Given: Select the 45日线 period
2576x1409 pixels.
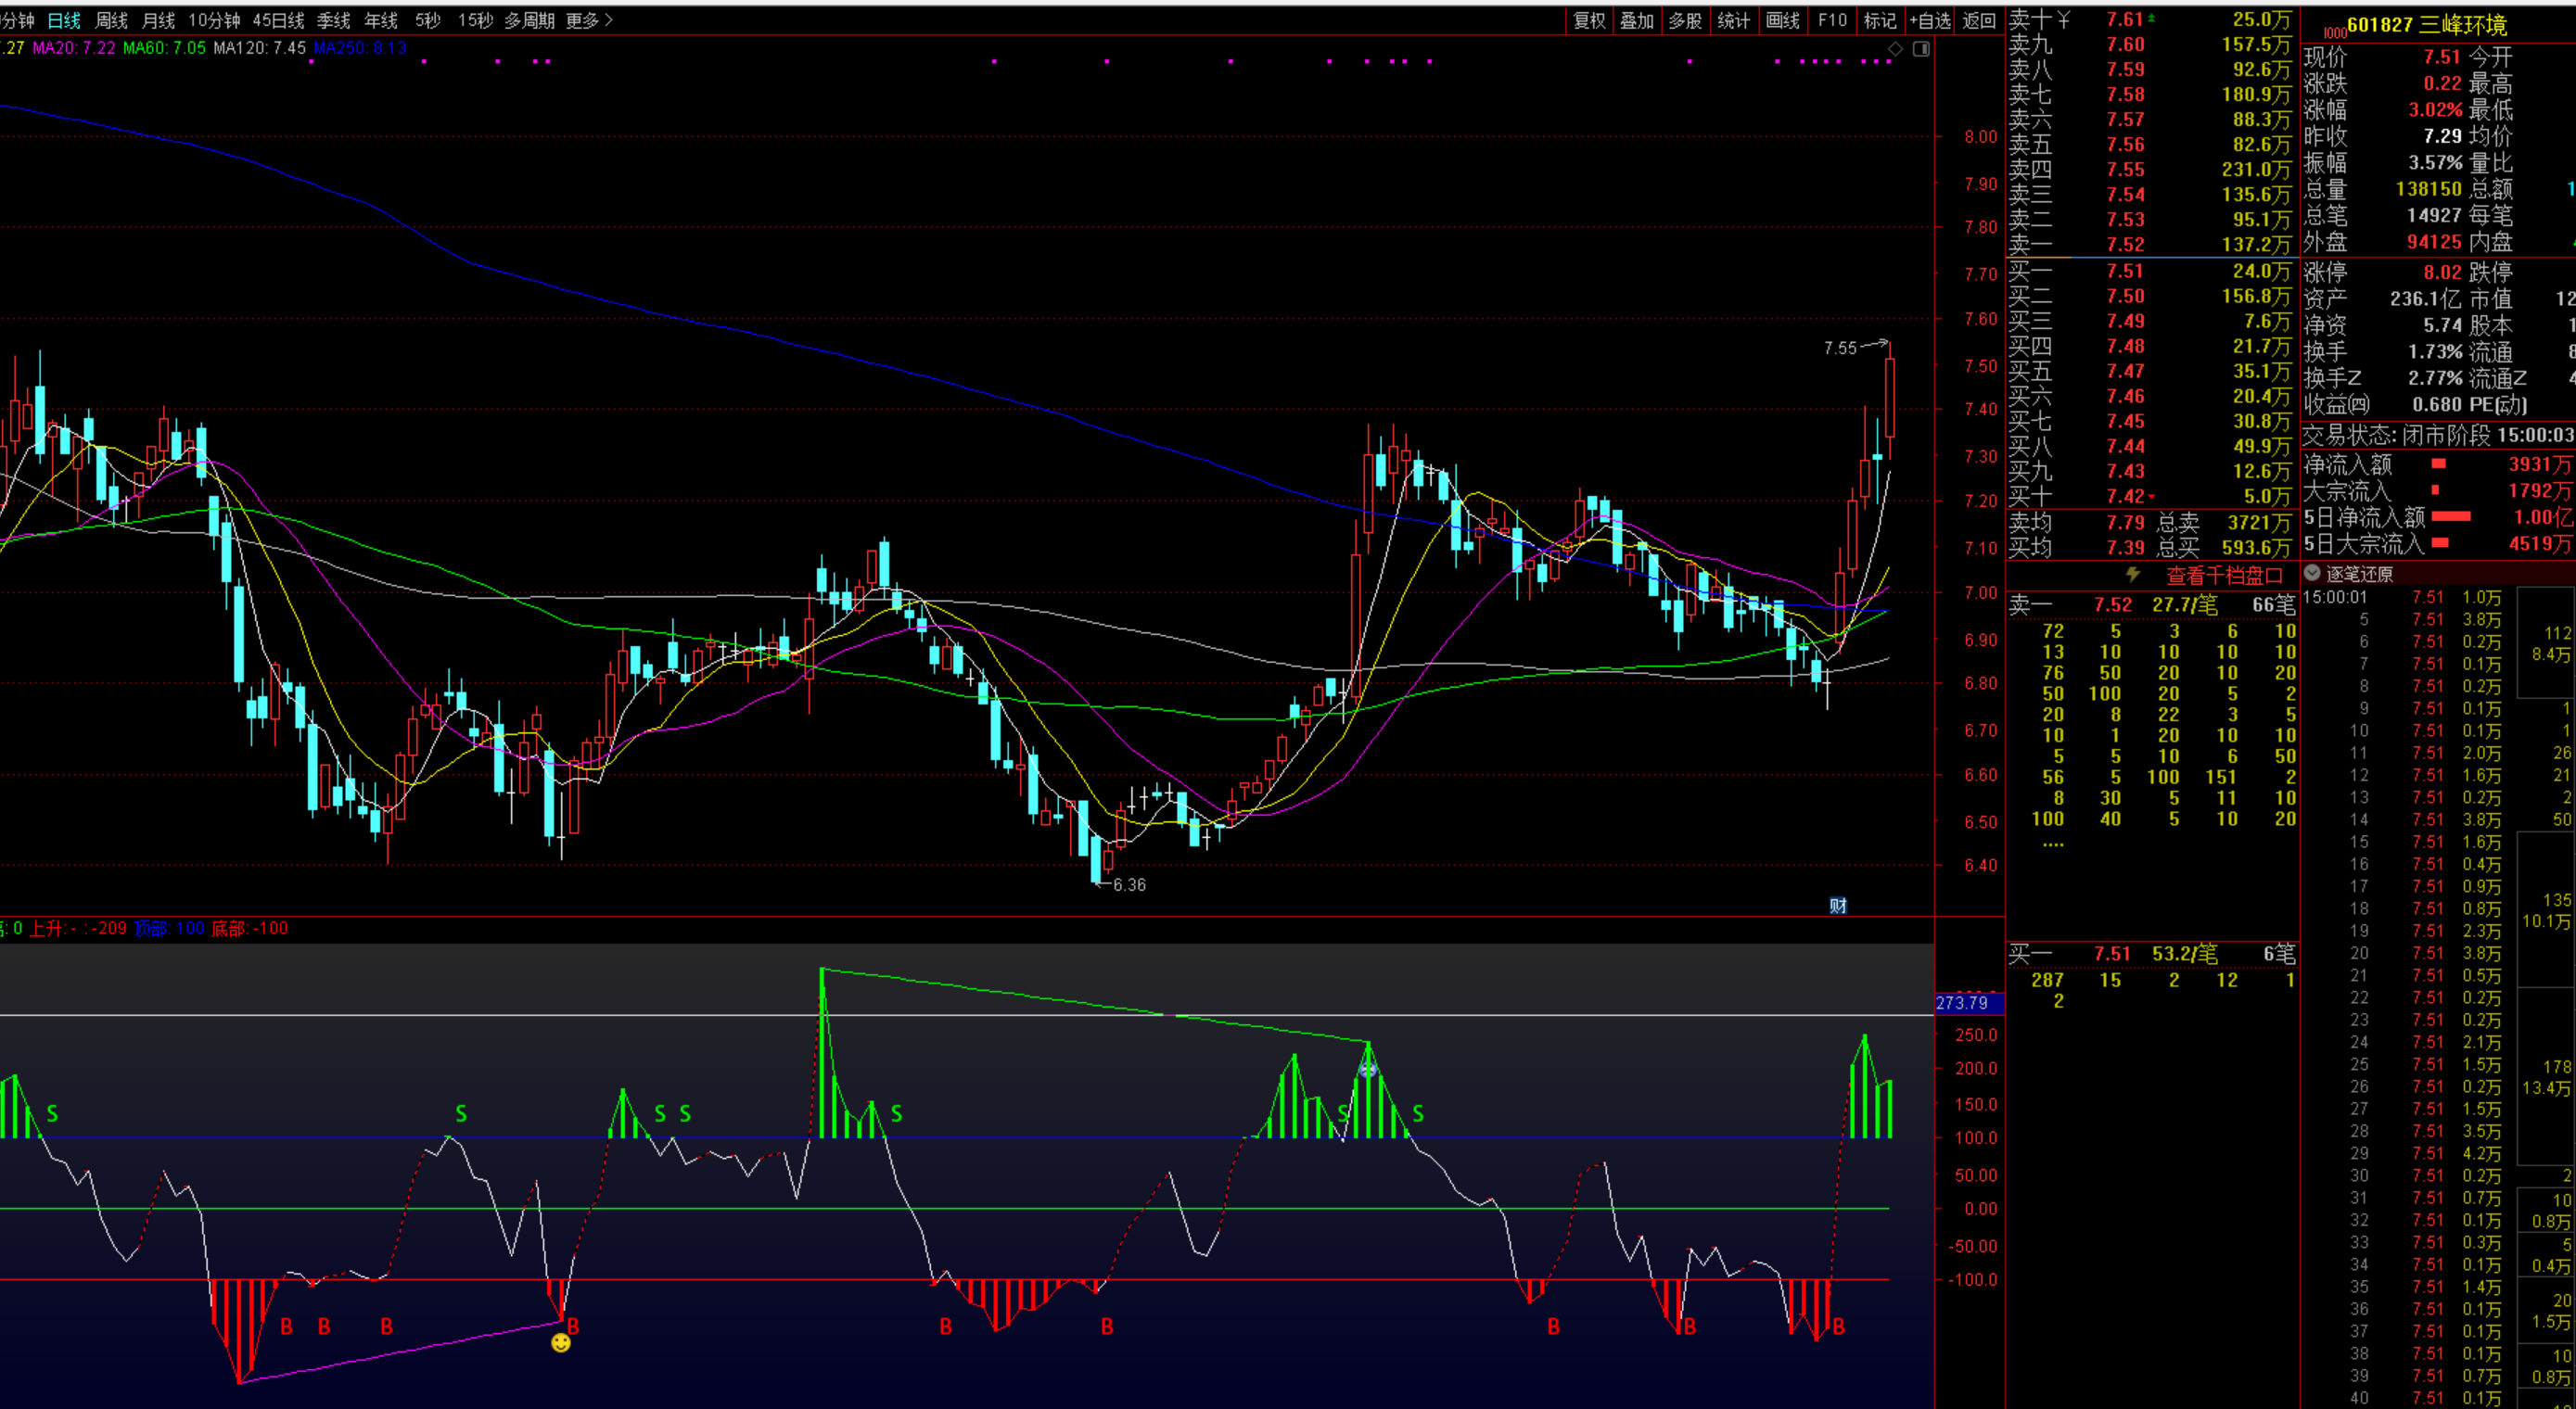Looking at the screenshot, I should tap(278, 20).
